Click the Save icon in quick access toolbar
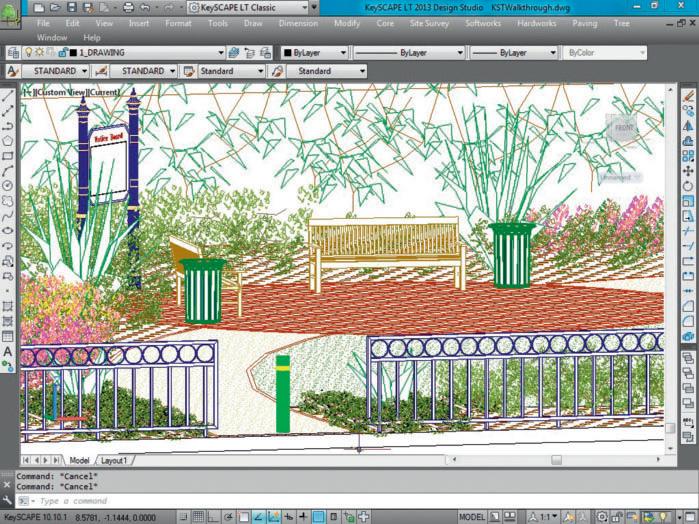Viewport: 699px width, 524px height. click(72, 7)
